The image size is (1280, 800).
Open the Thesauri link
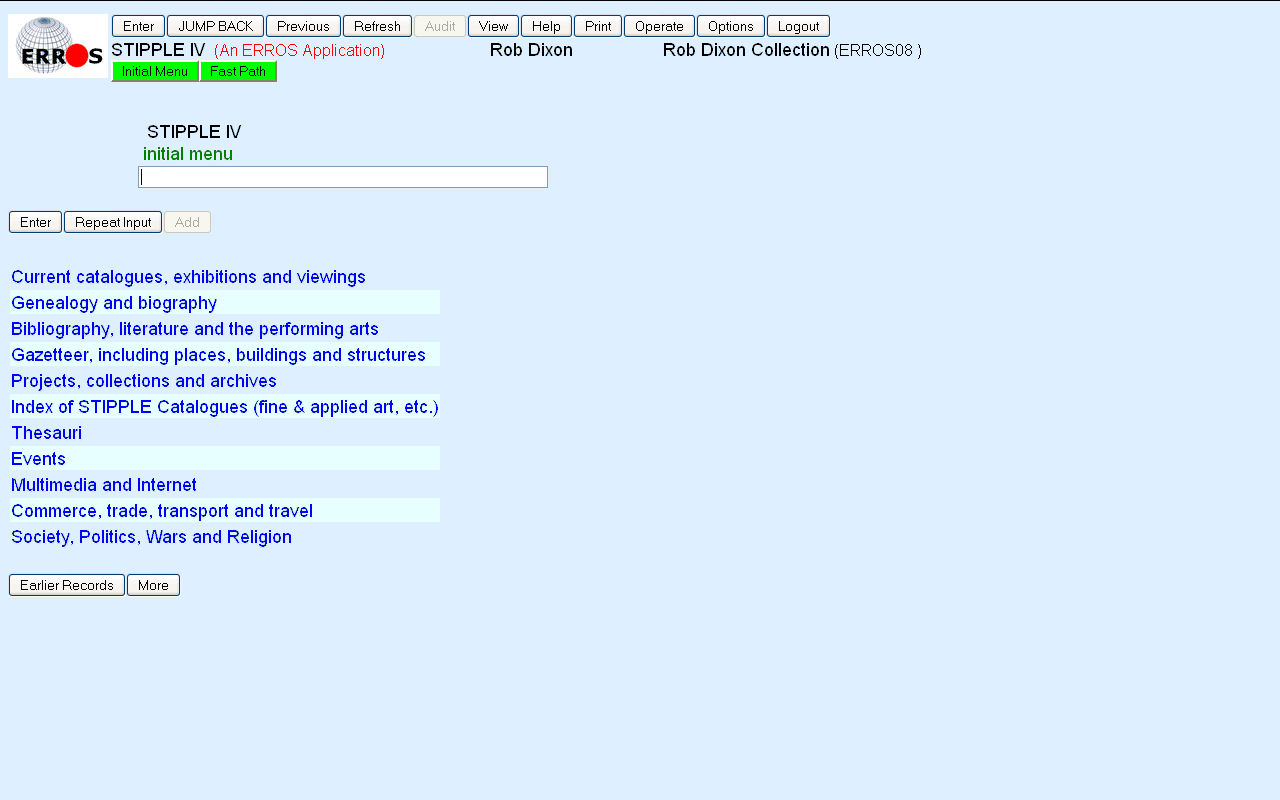click(47, 433)
